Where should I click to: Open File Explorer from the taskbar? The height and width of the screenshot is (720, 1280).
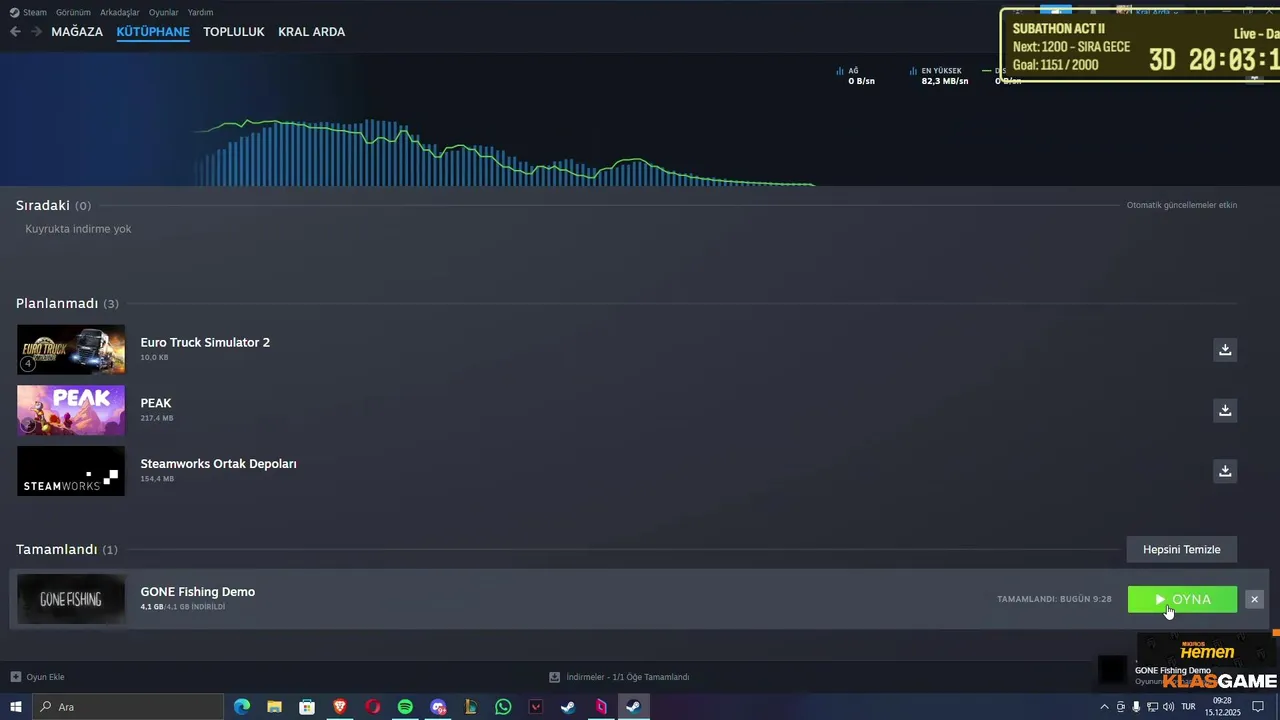[274, 707]
